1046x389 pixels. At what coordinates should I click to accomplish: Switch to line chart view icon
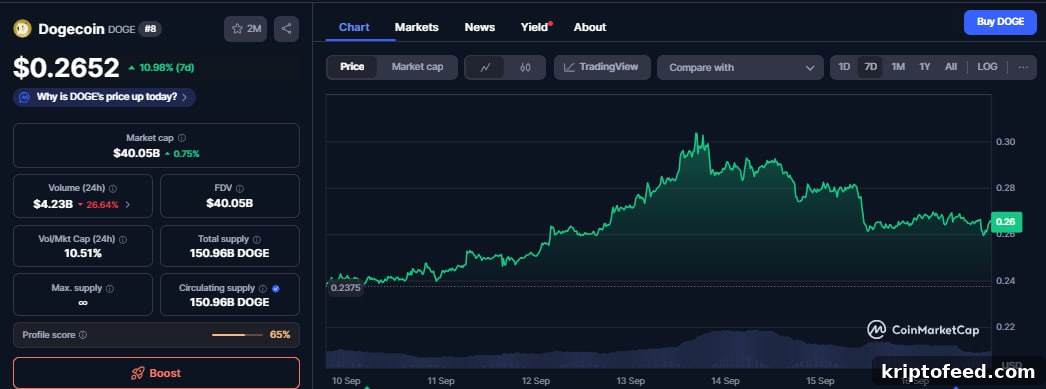coord(486,67)
